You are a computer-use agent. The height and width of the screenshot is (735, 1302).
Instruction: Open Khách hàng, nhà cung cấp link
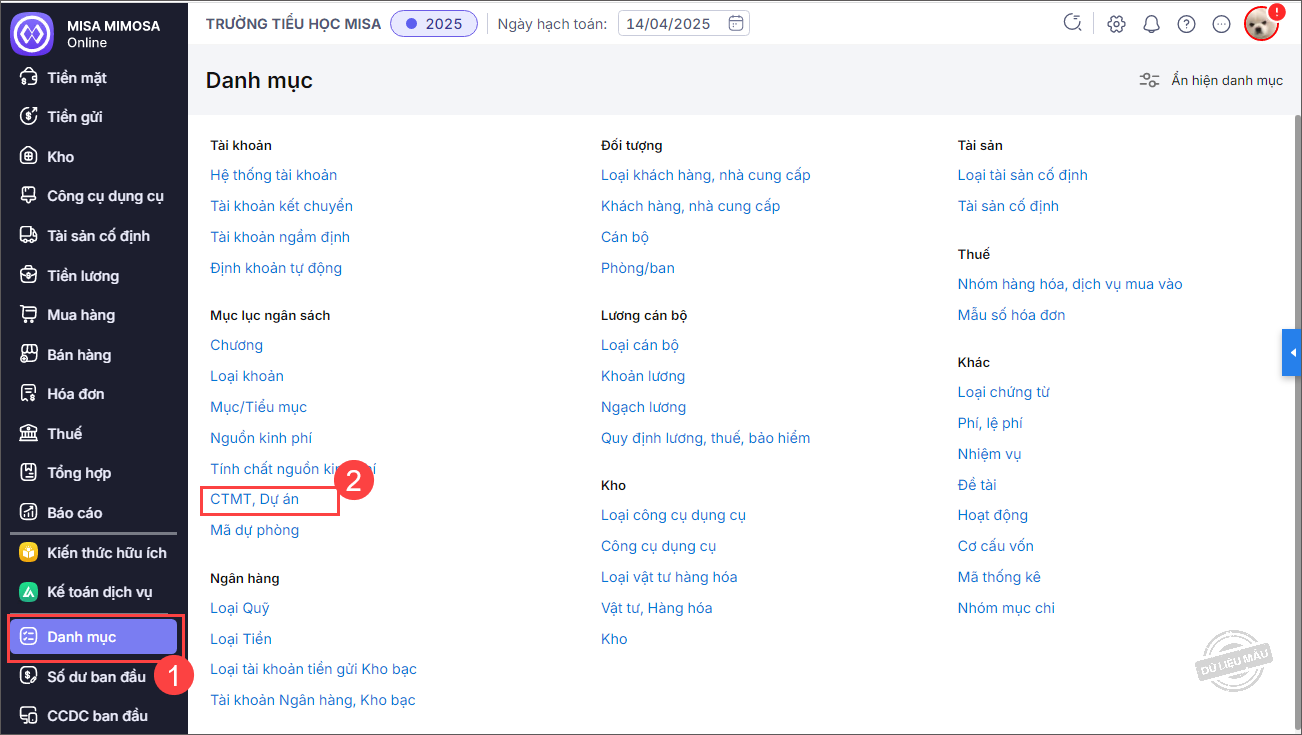(690, 206)
